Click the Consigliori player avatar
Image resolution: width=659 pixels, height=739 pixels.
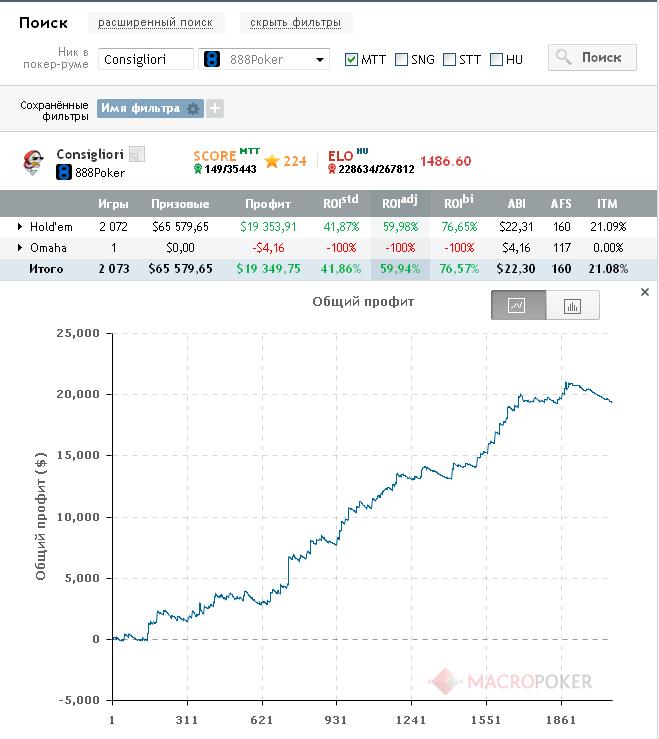pyautogui.click(x=33, y=162)
